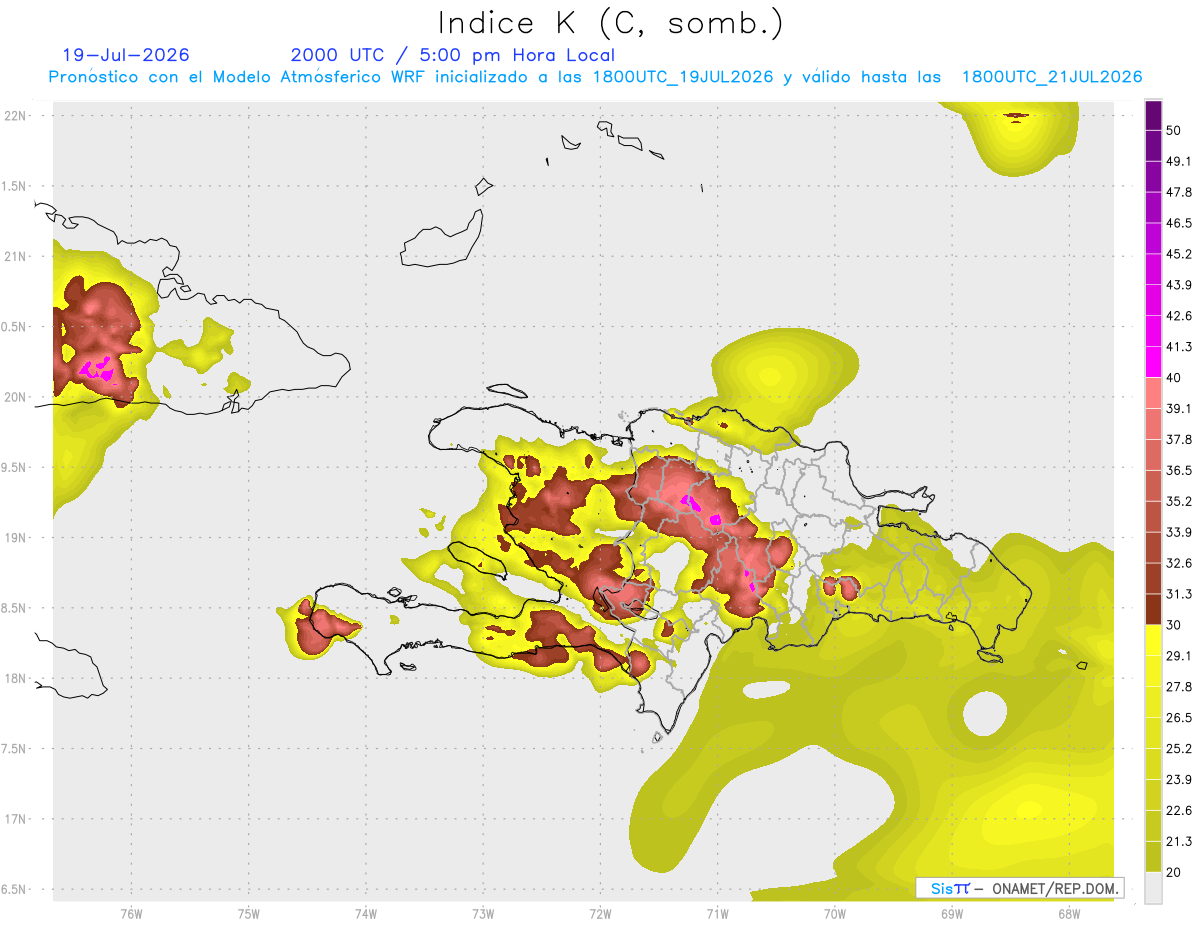Click the colorbar label "32.6"
The width and height of the screenshot is (1200, 927).
pos(1179,563)
